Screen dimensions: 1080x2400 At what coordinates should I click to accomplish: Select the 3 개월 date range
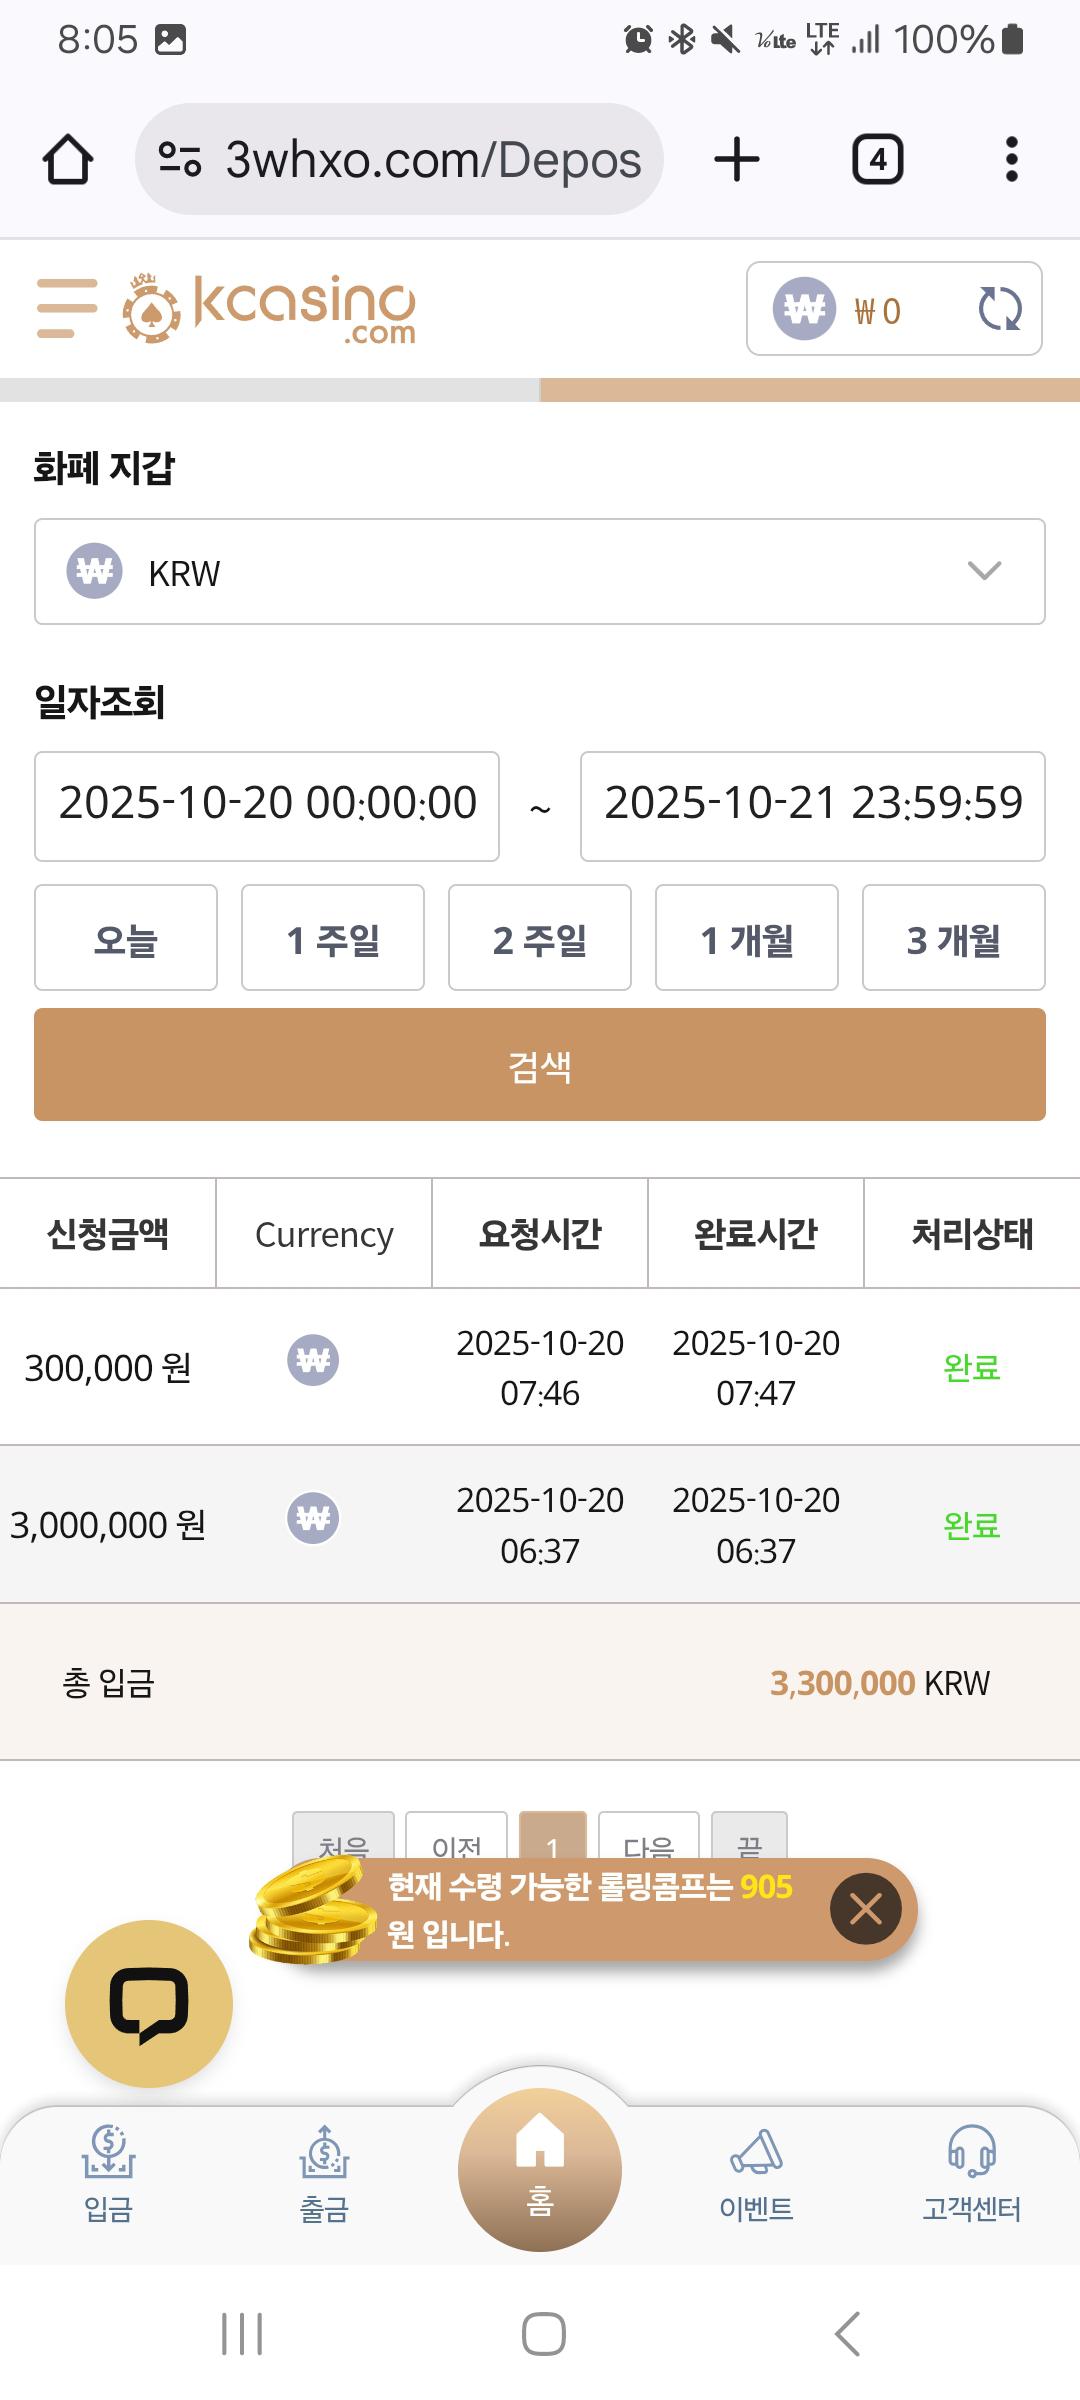coord(954,938)
